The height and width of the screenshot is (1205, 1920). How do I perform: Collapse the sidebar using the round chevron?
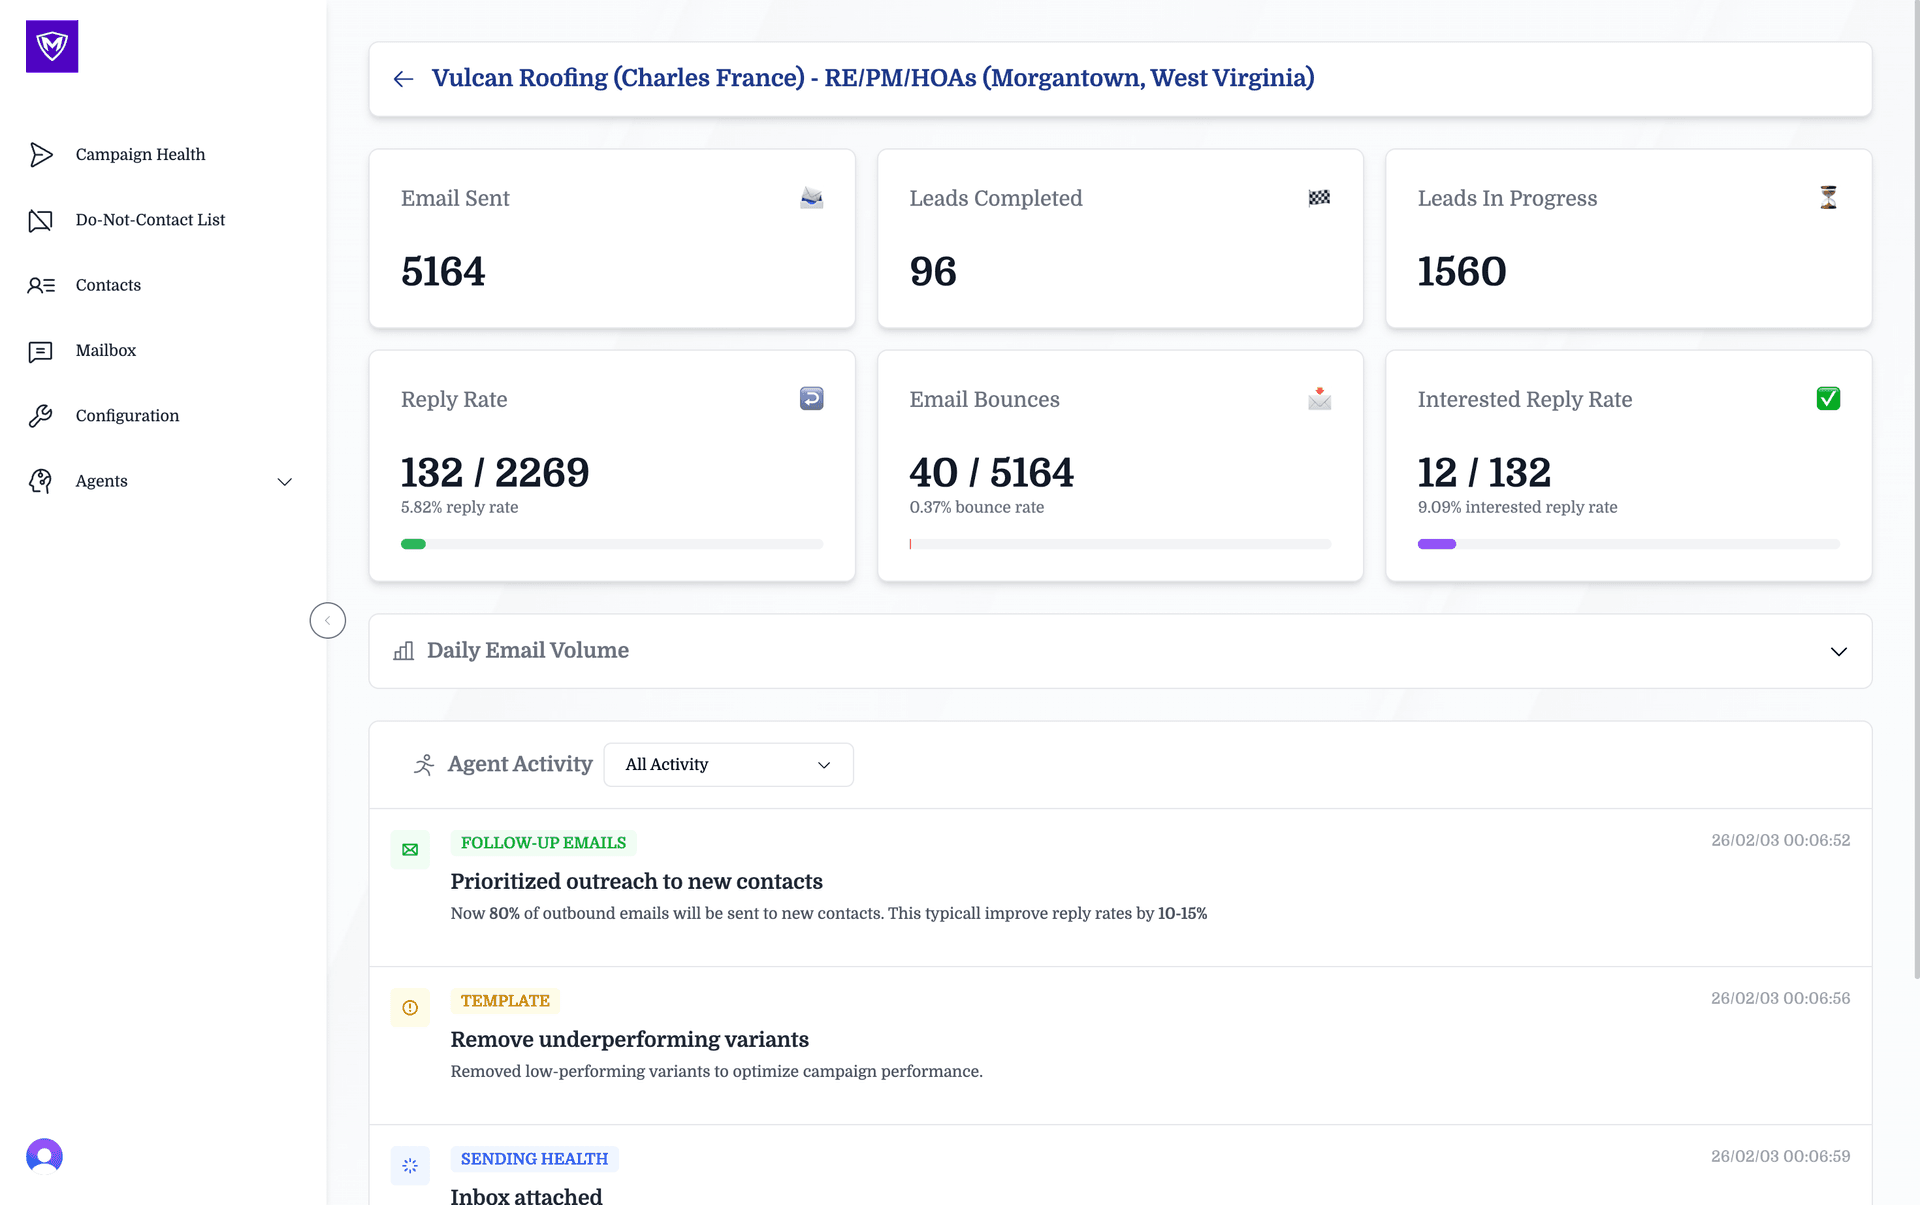[x=327, y=620]
